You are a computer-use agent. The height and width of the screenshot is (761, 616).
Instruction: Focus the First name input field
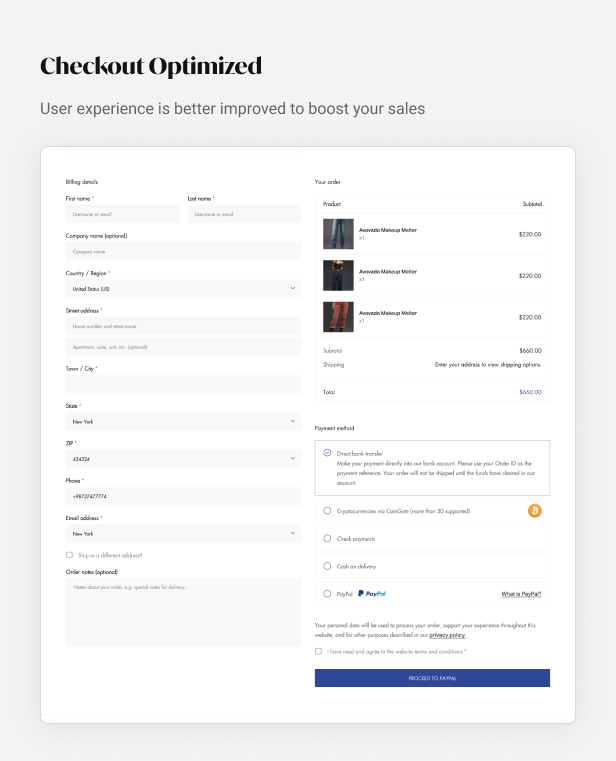tap(122, 214)
